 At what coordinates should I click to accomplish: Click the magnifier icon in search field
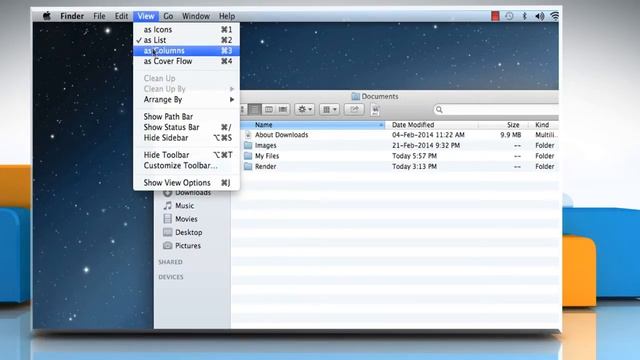[x=439, y=109]
